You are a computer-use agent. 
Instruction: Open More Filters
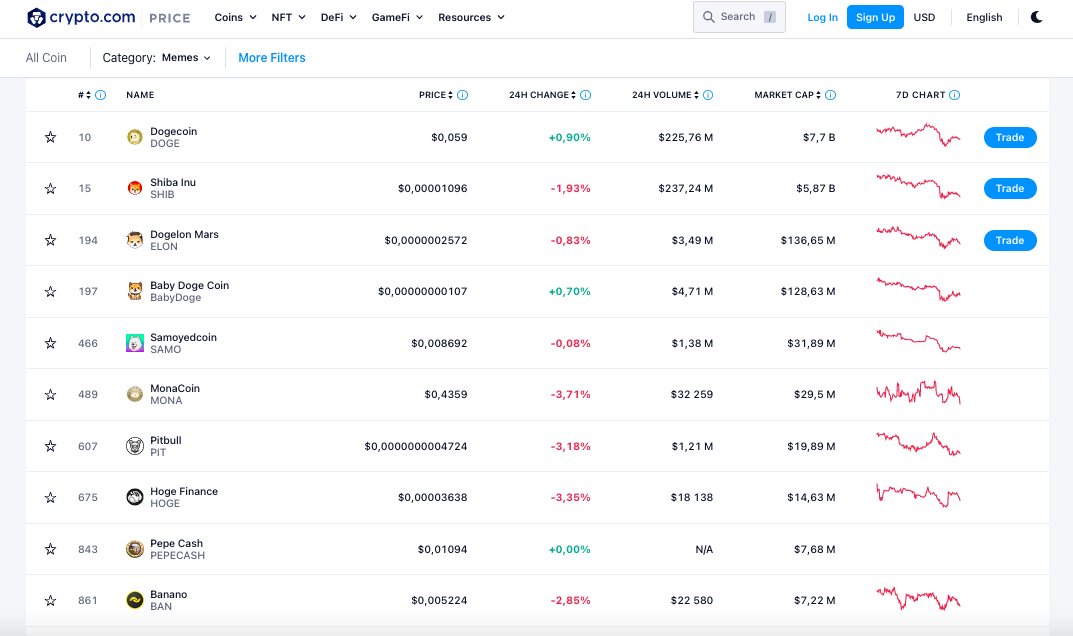click(272, 58)
